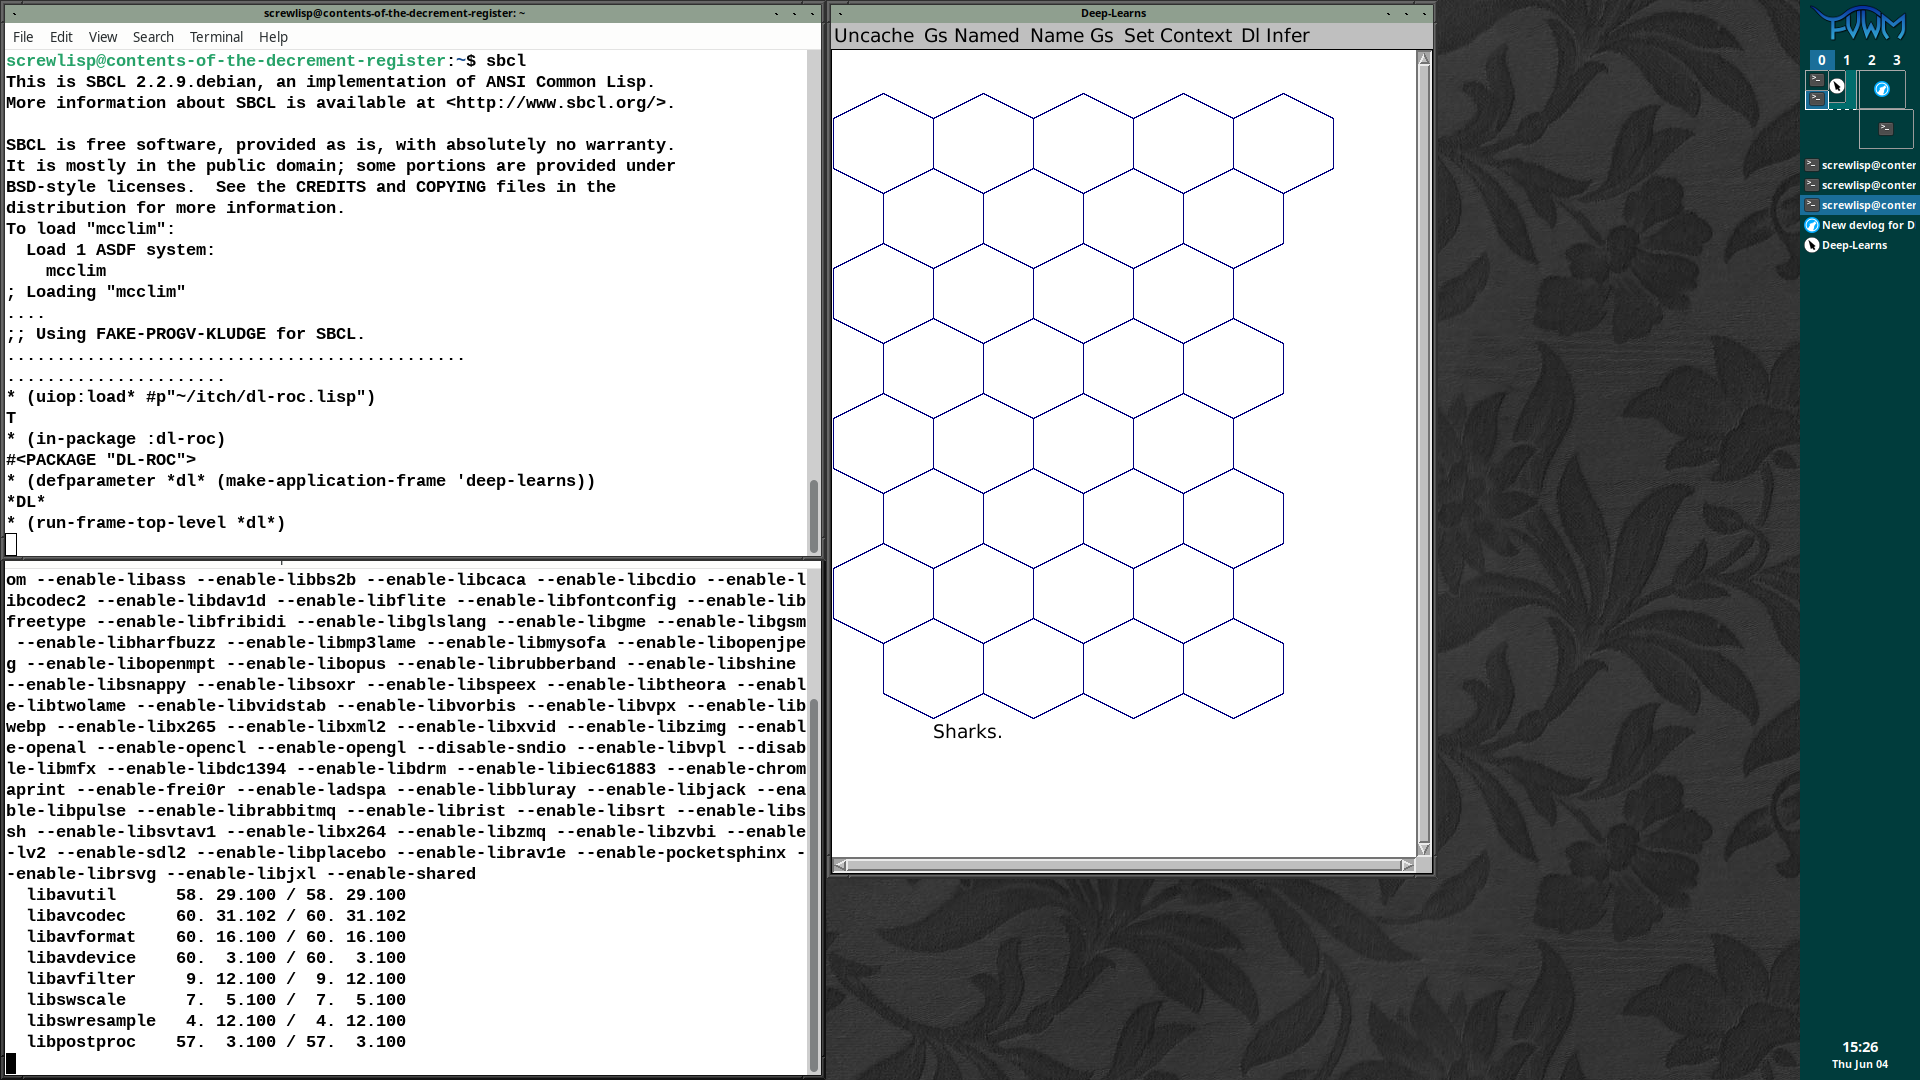
Task: Run the Uncache command in Deep-Learns
Action: (x=874, y=36)
